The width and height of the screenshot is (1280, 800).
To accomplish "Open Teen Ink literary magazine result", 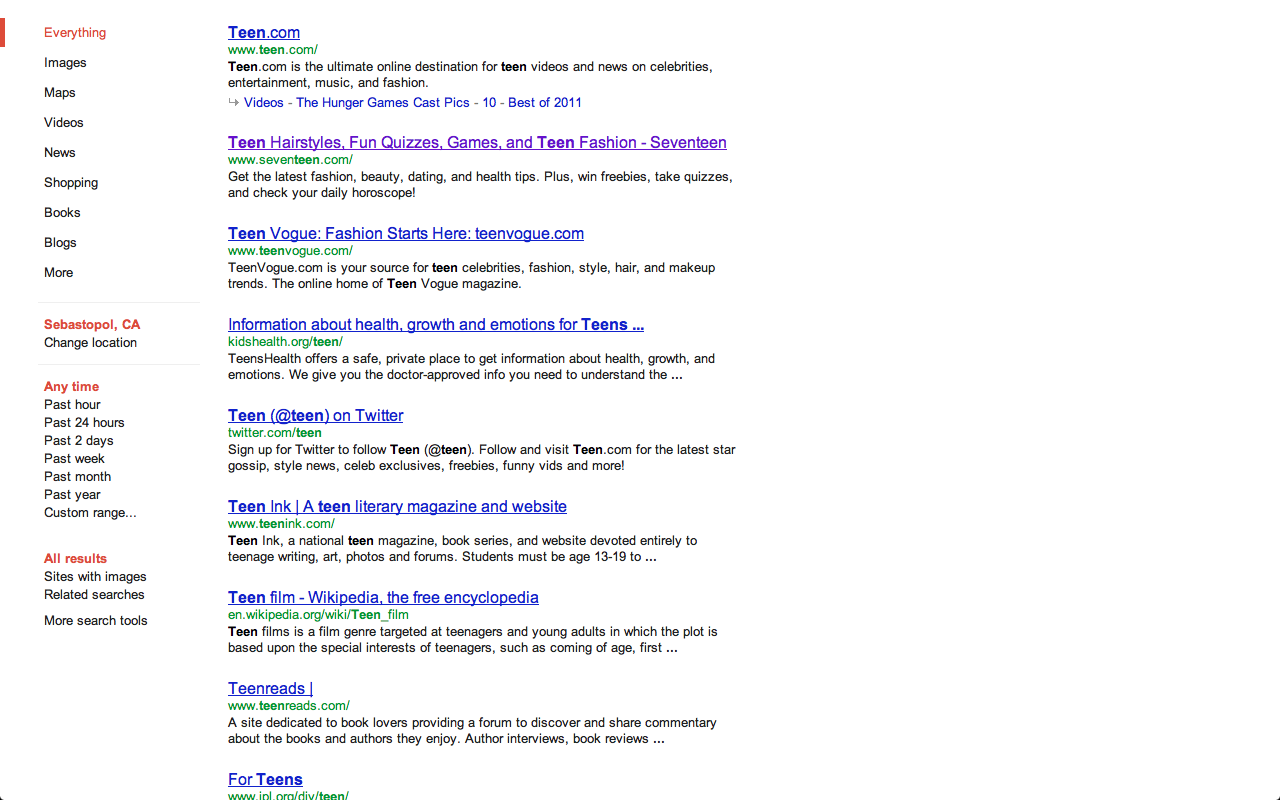I will click(397, 507).
